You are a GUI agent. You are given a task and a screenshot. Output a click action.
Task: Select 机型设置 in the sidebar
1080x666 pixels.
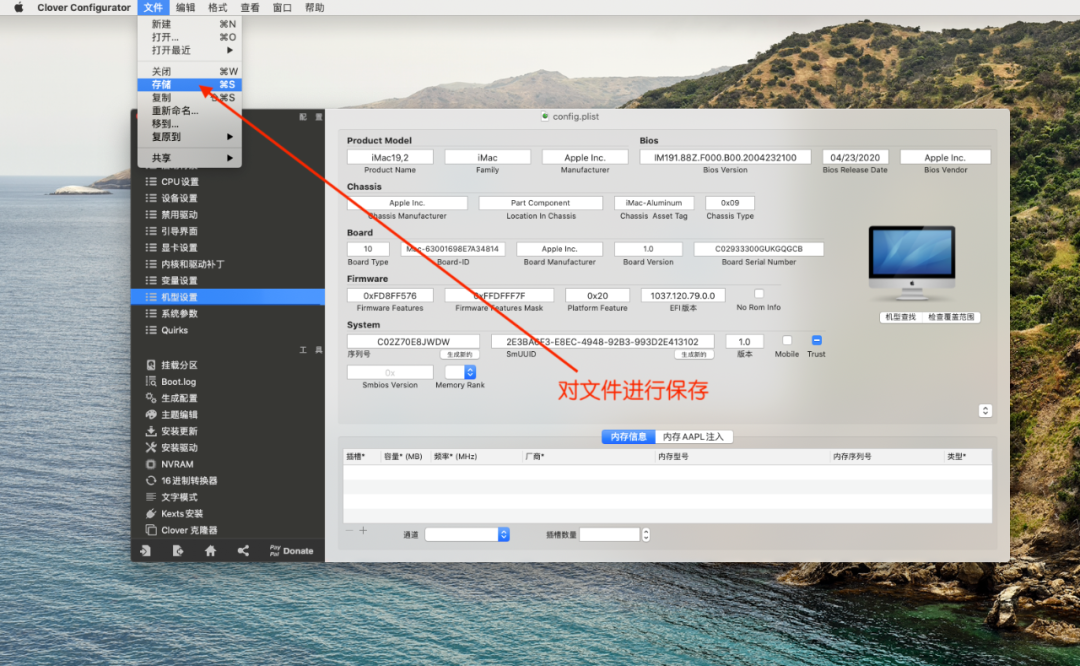click(x=227, y=298)
